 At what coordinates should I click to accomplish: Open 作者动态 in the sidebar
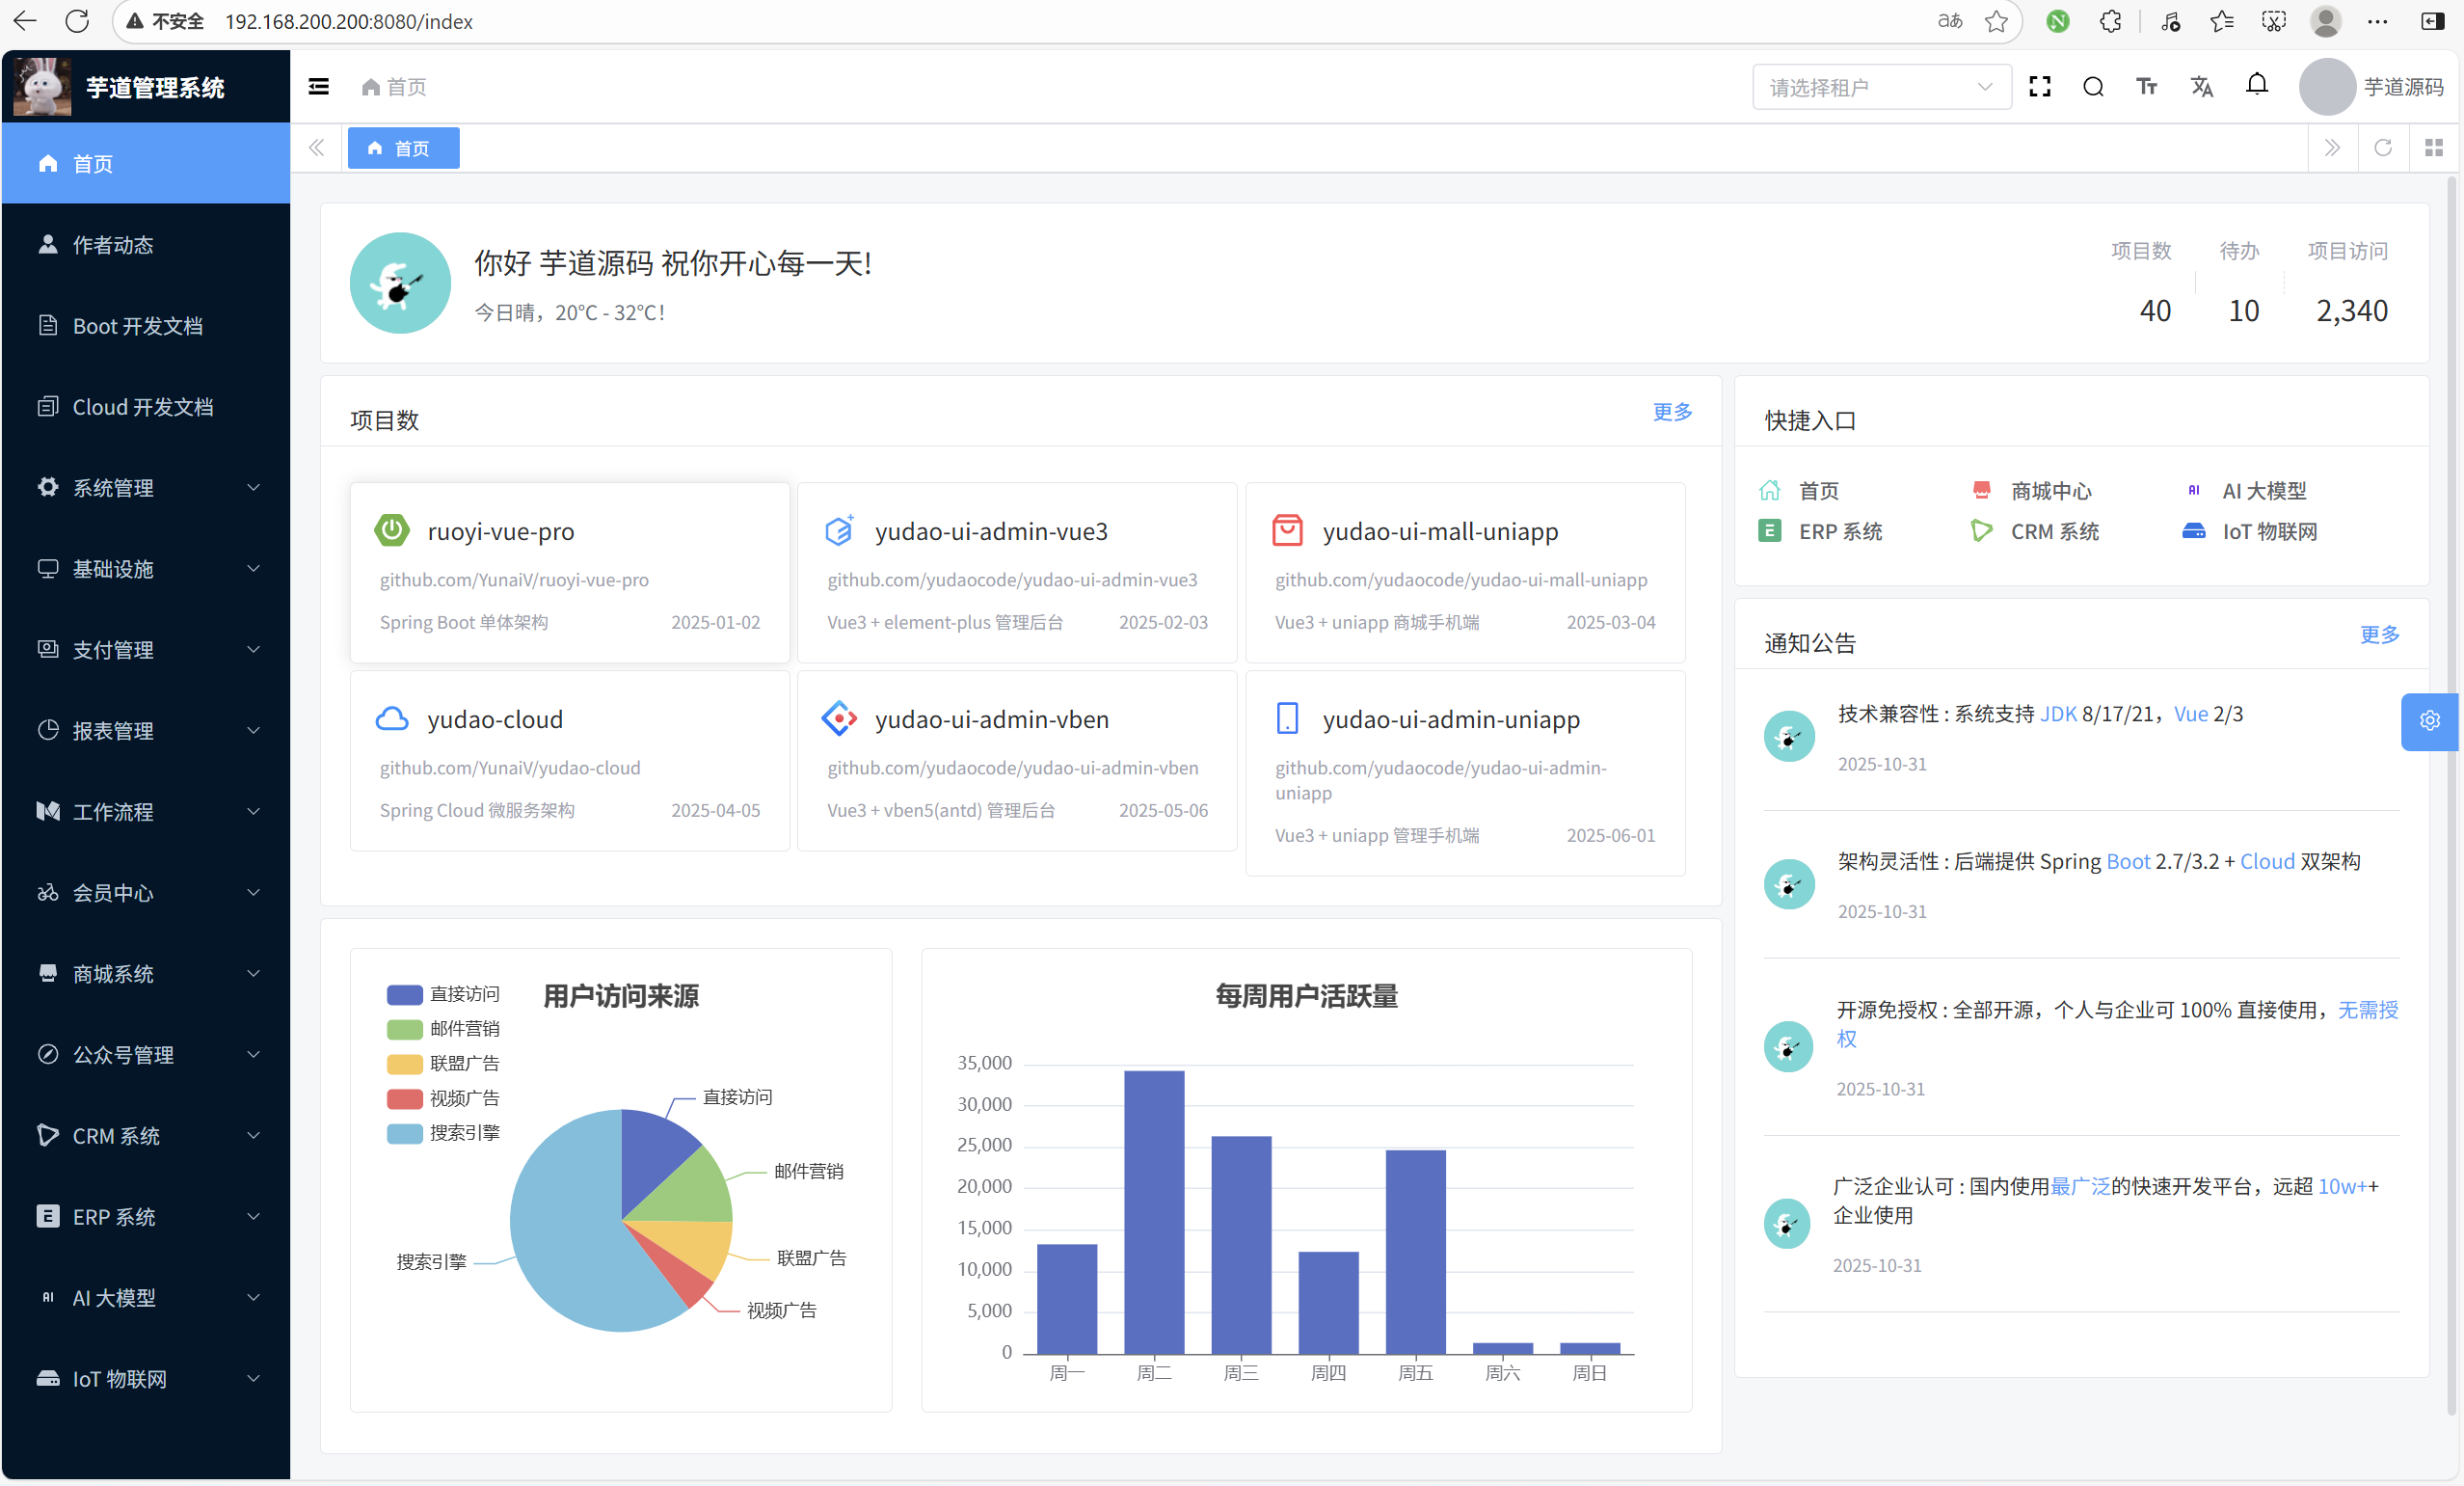[112, 245]
